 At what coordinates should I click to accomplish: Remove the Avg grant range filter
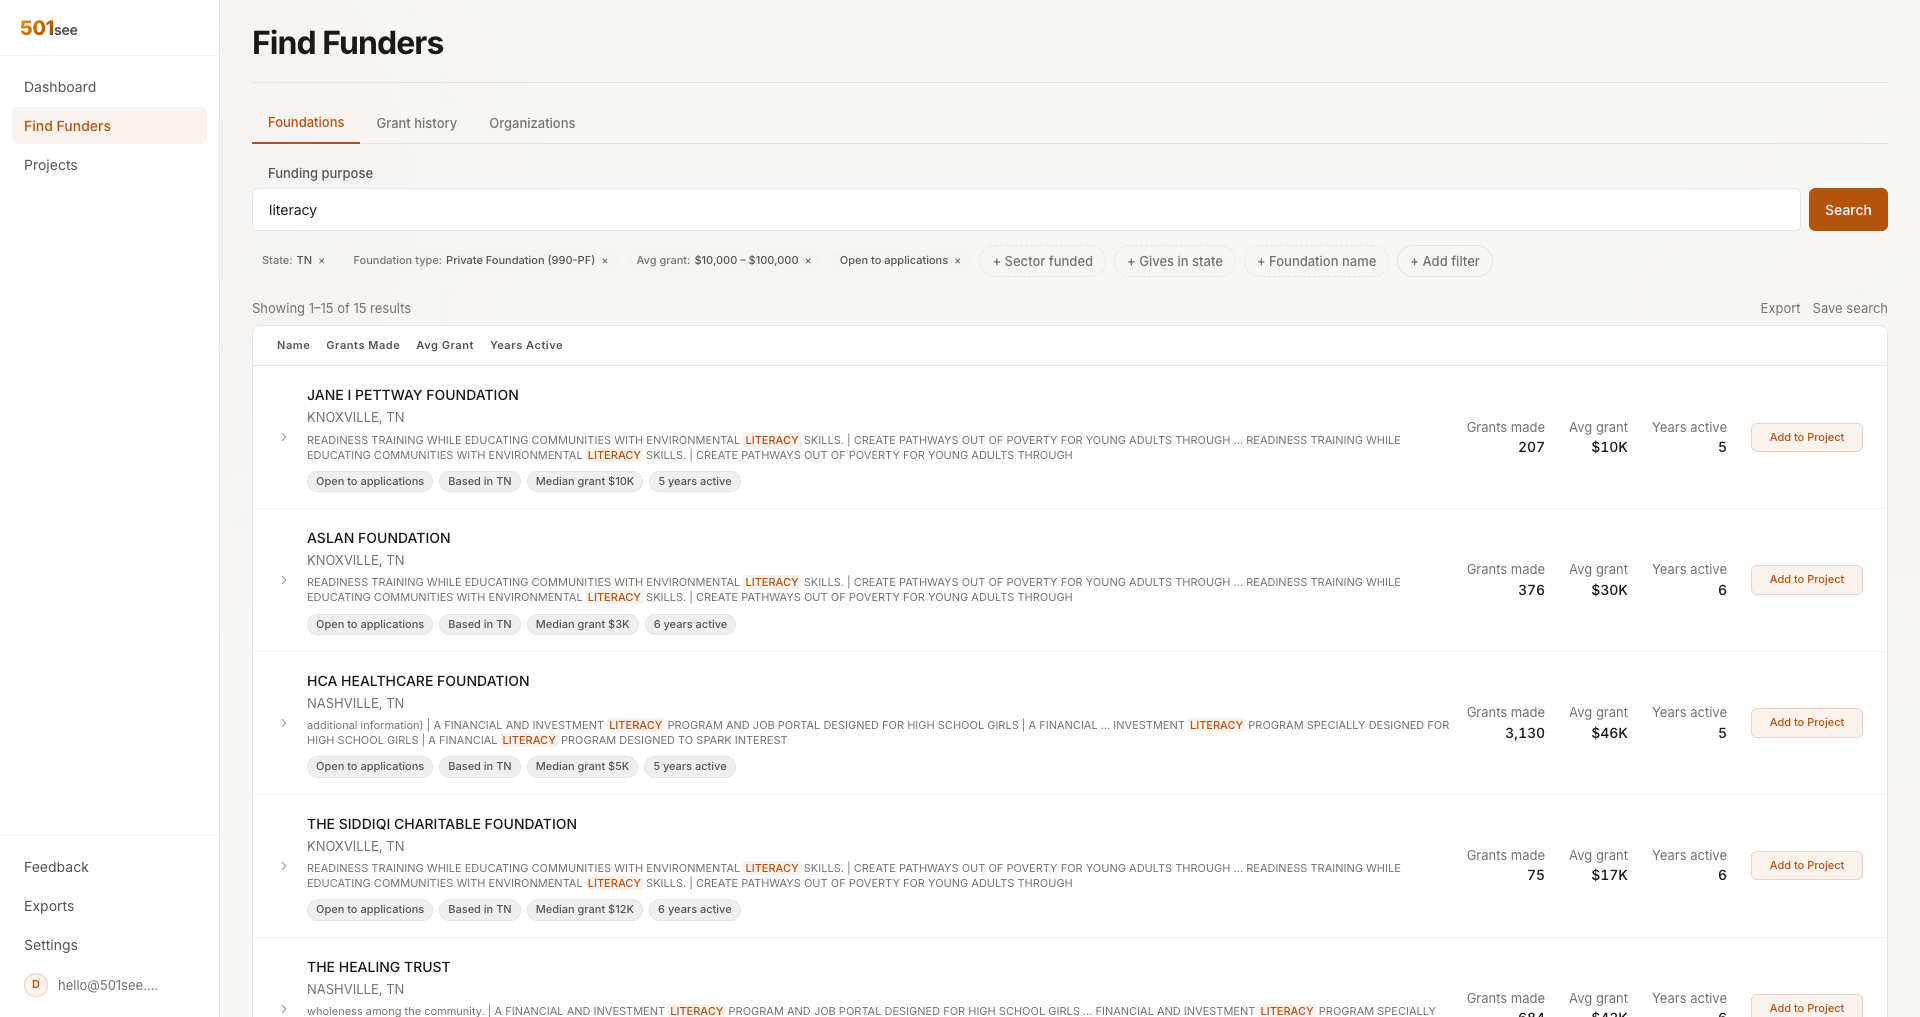(808, 261)
